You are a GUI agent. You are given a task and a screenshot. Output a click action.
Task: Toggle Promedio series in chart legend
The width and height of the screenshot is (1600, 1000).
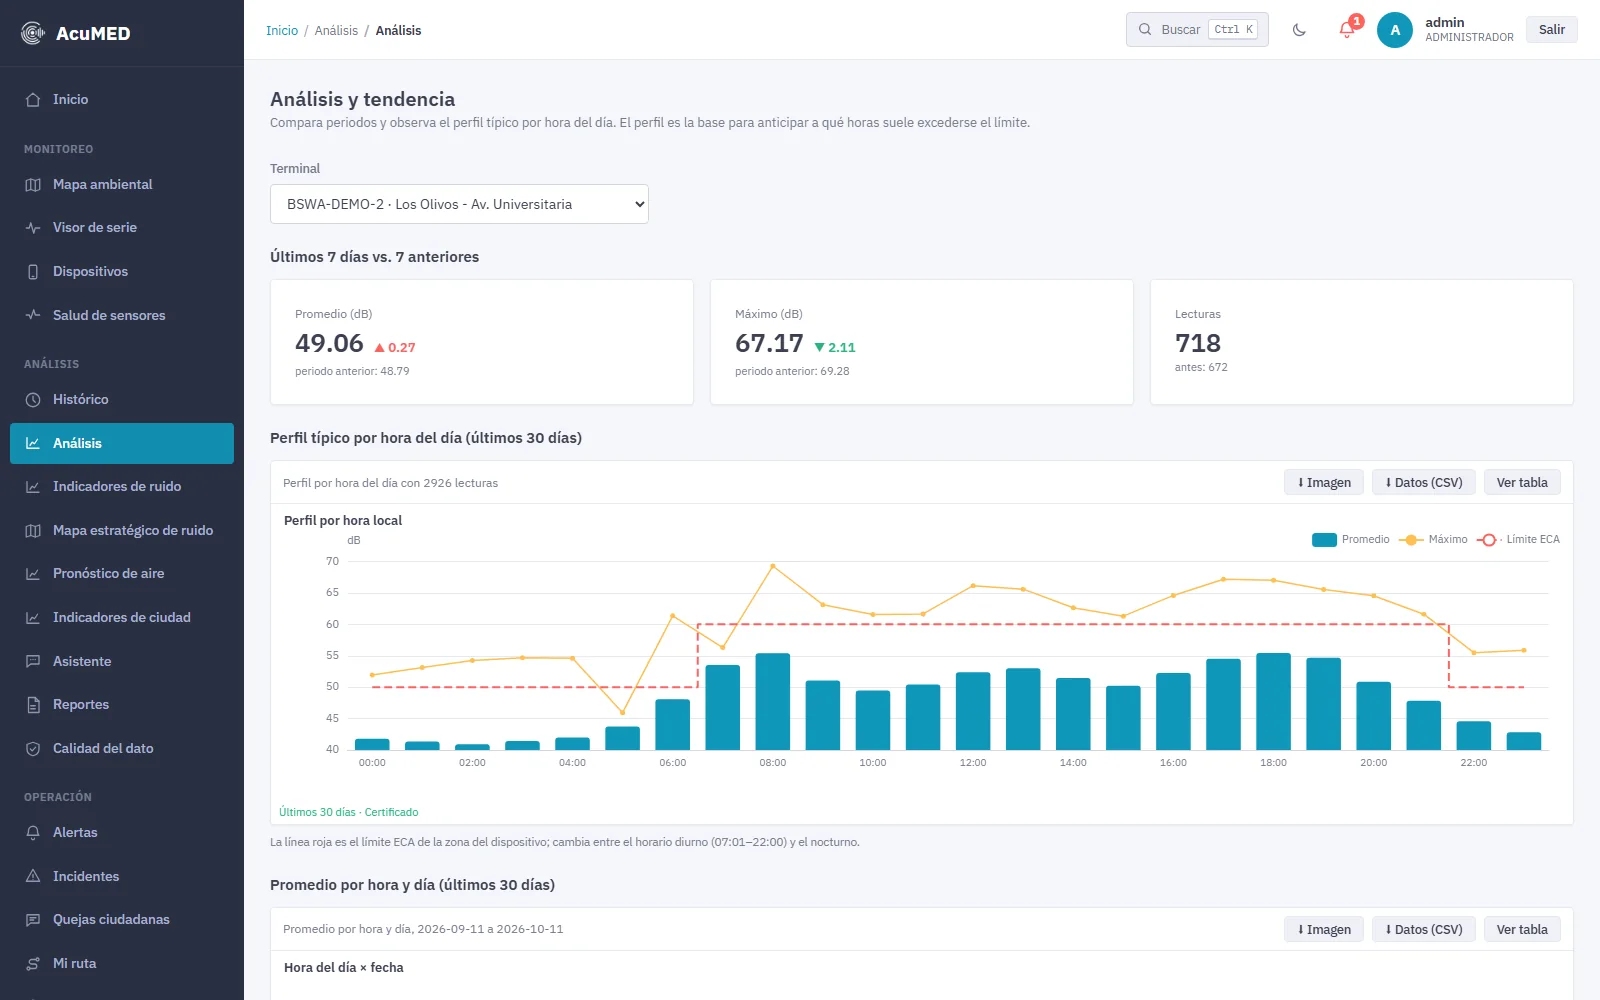pos(1351,540)
